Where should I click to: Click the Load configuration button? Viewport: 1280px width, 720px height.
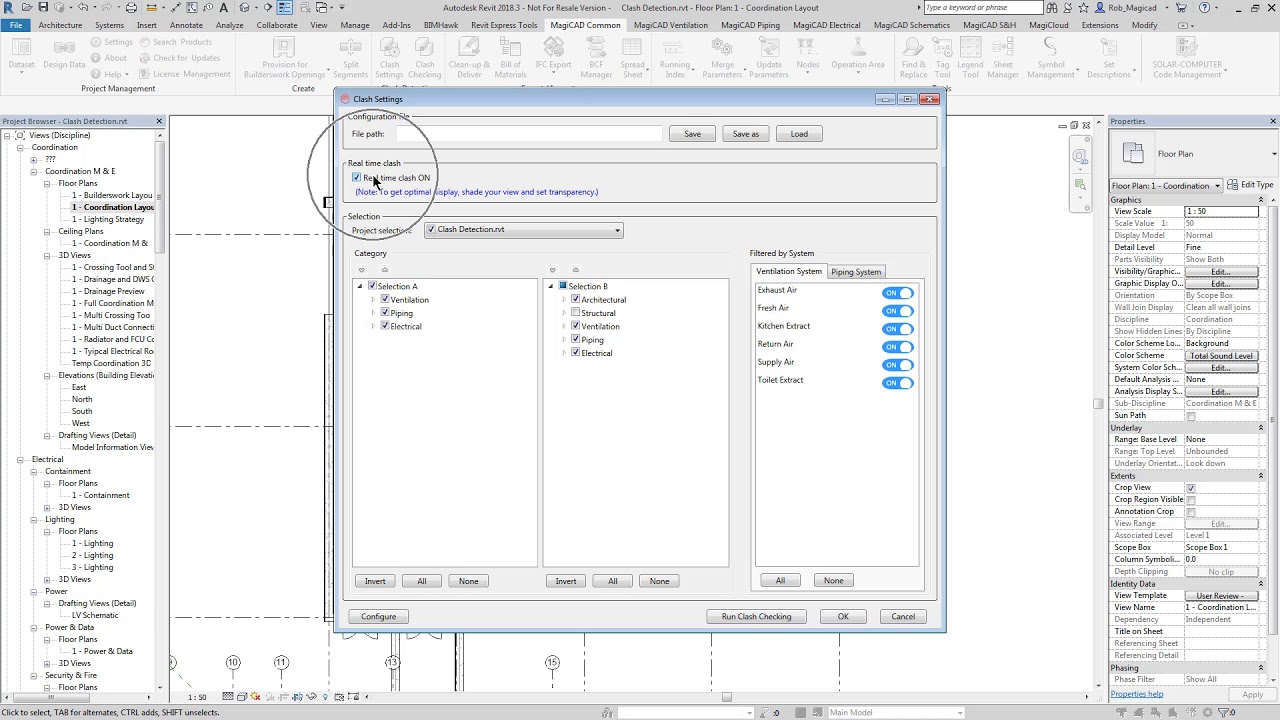tap(799, 134)
